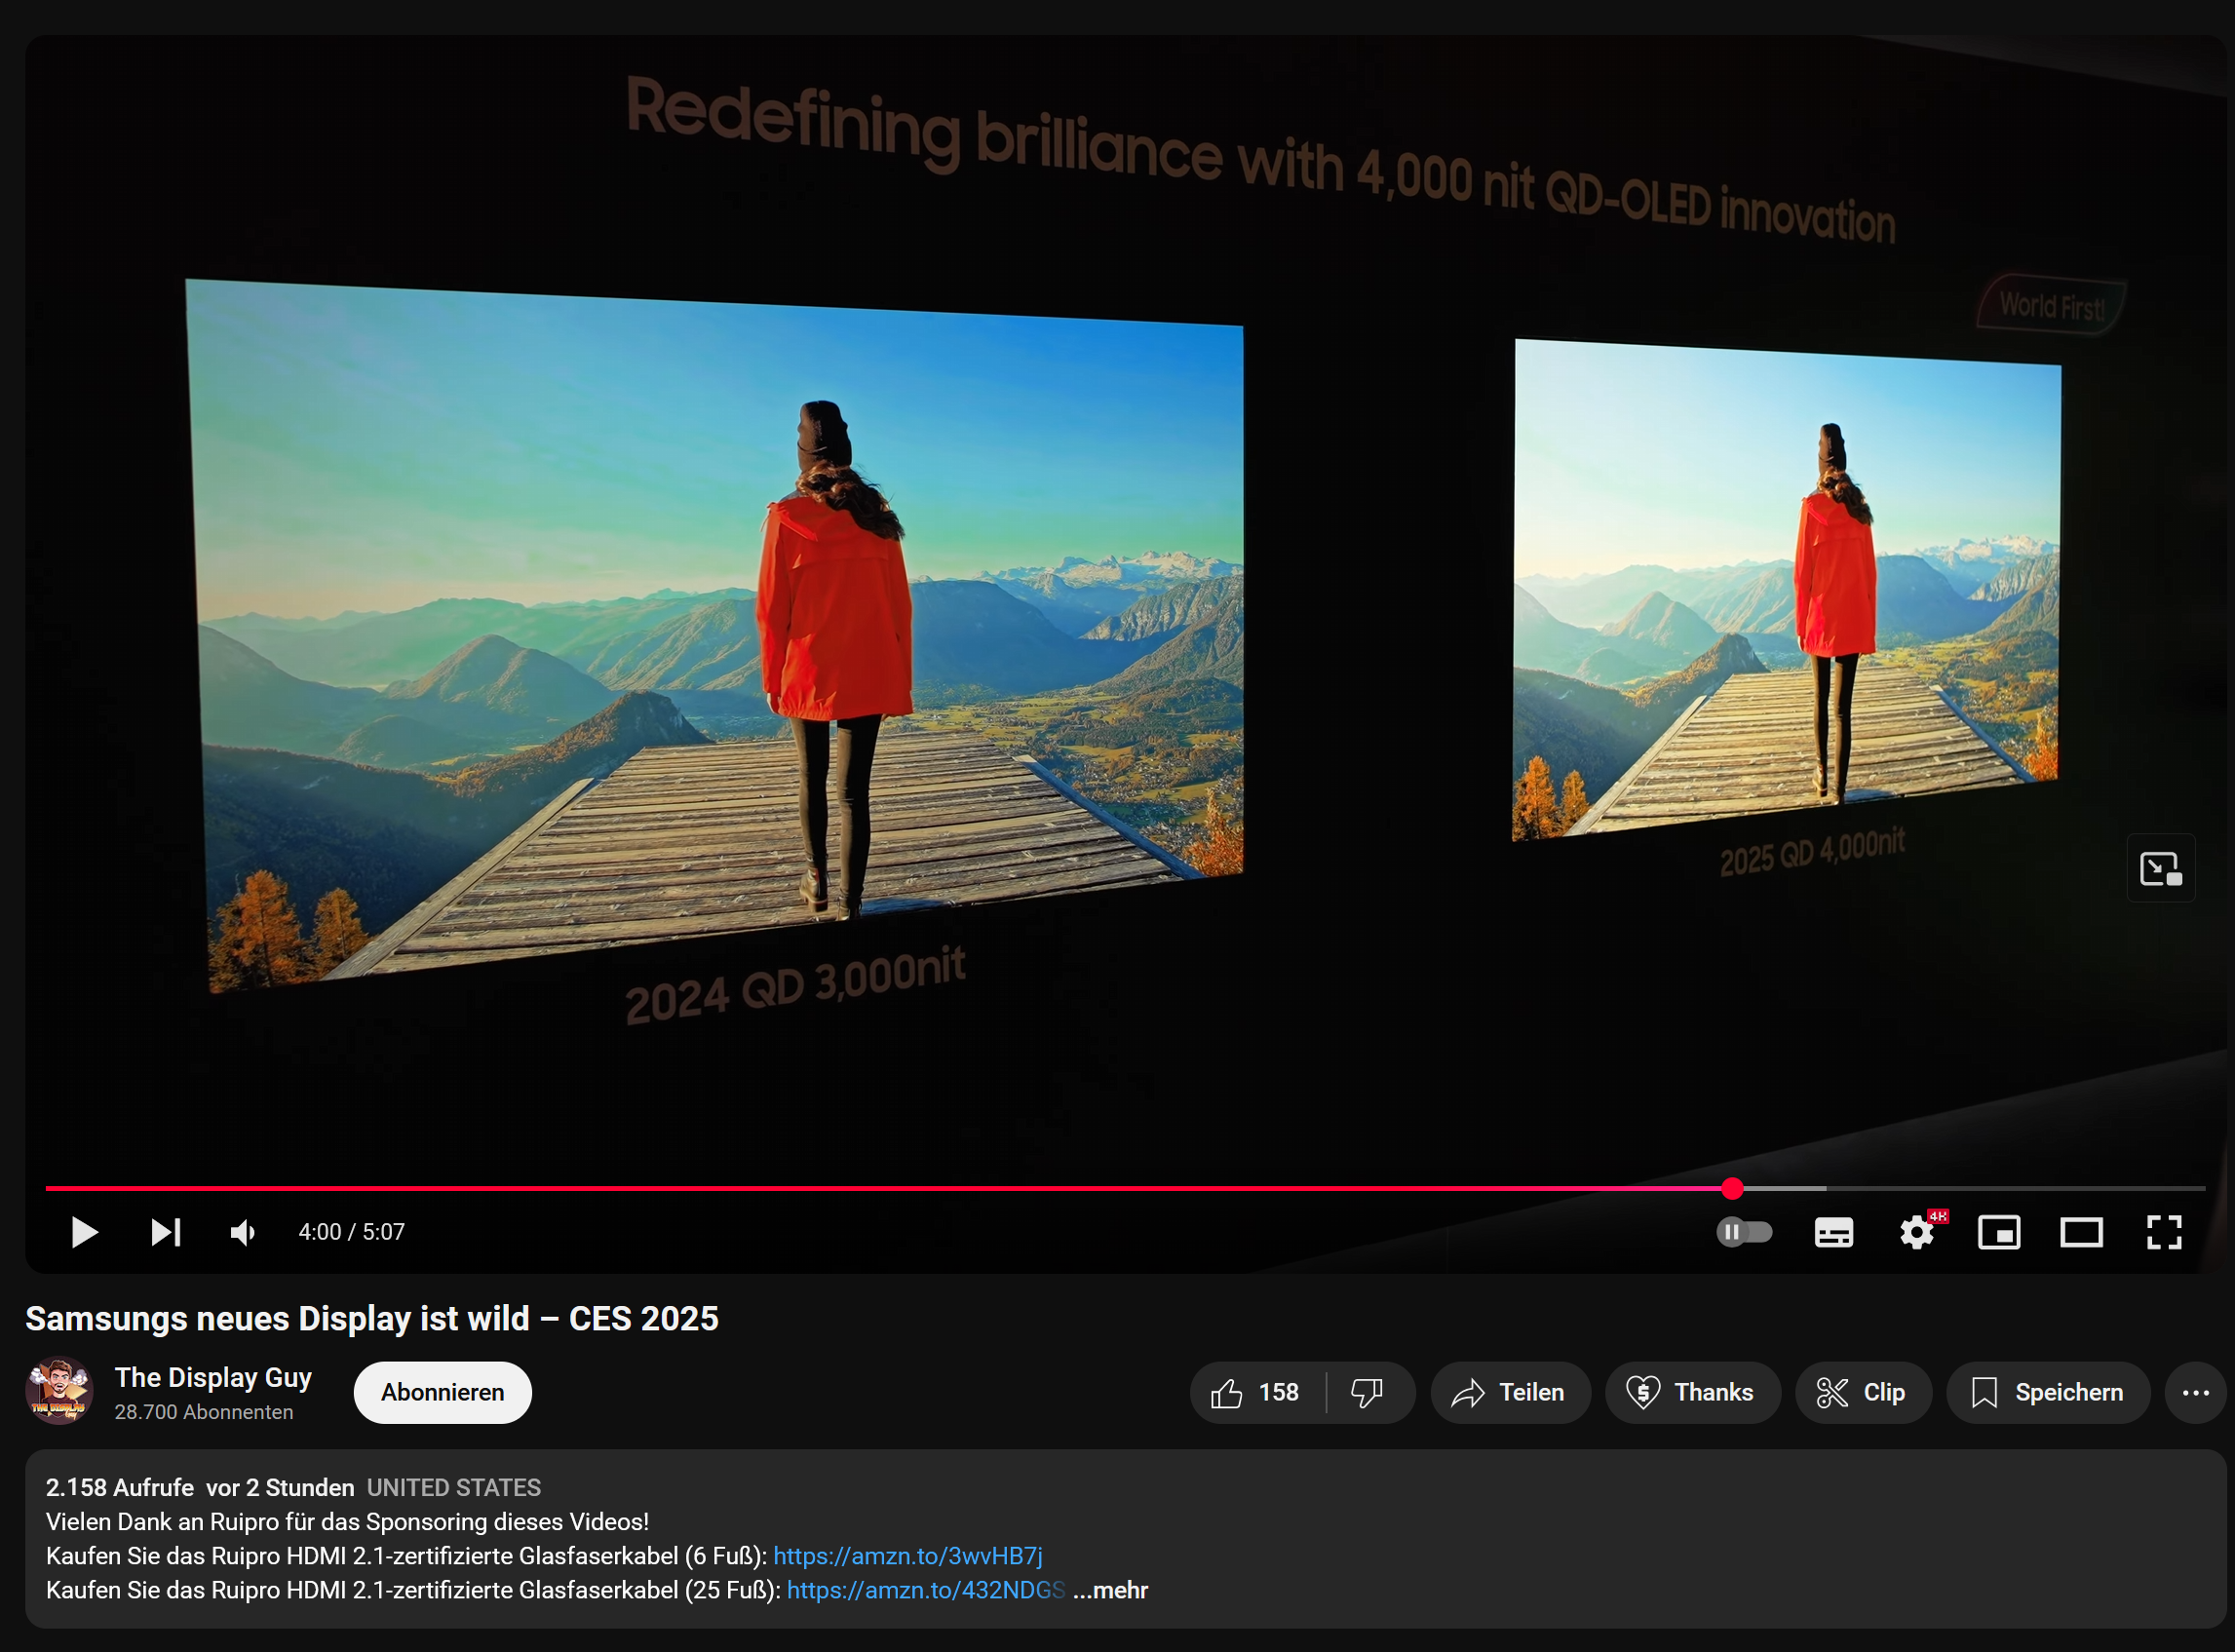Open the miniplayer
The height and width of the screenshot is (1652, 2235).
[x=1998, y=1232]
